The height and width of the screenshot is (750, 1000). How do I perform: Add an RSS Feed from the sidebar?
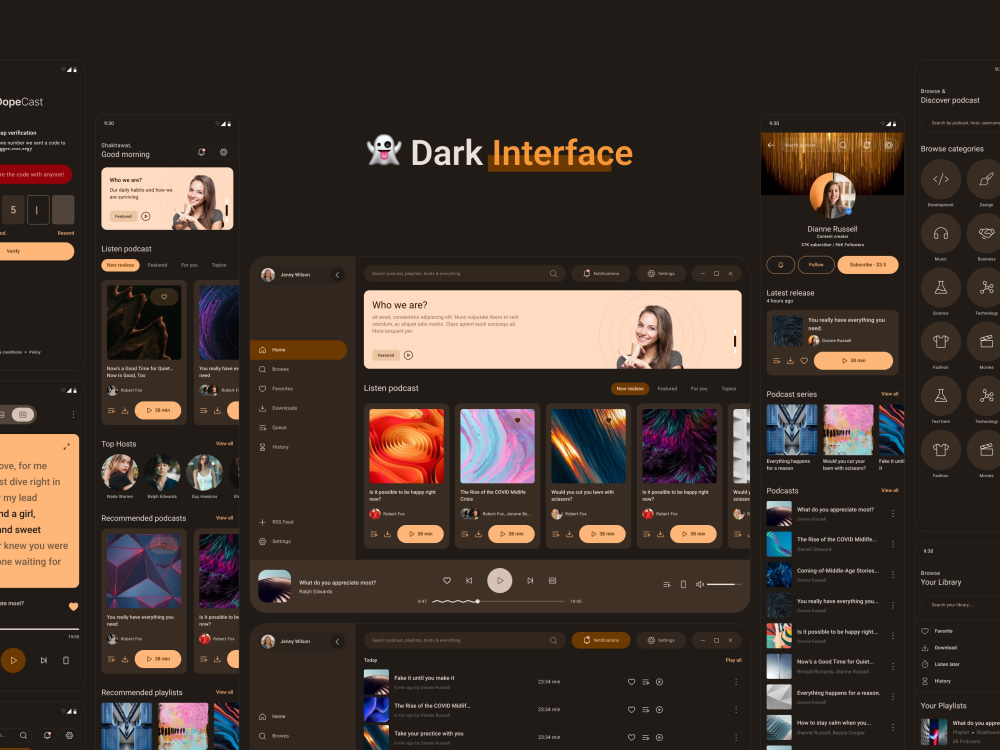click(x=276, y=522)
